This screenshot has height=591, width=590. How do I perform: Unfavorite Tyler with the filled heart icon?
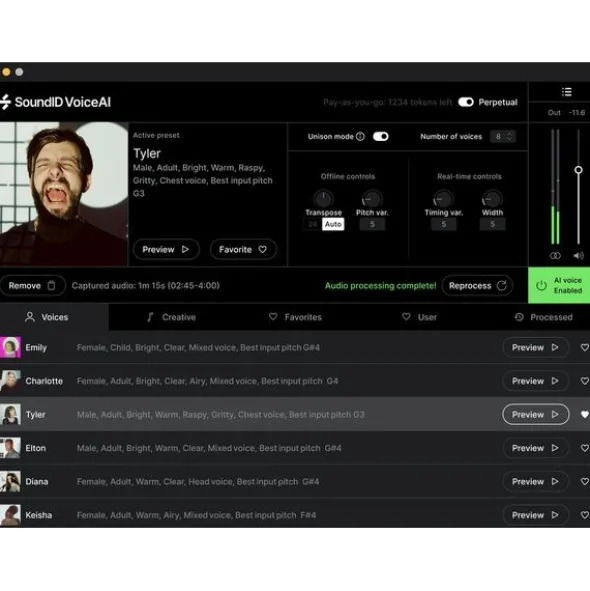584,415
